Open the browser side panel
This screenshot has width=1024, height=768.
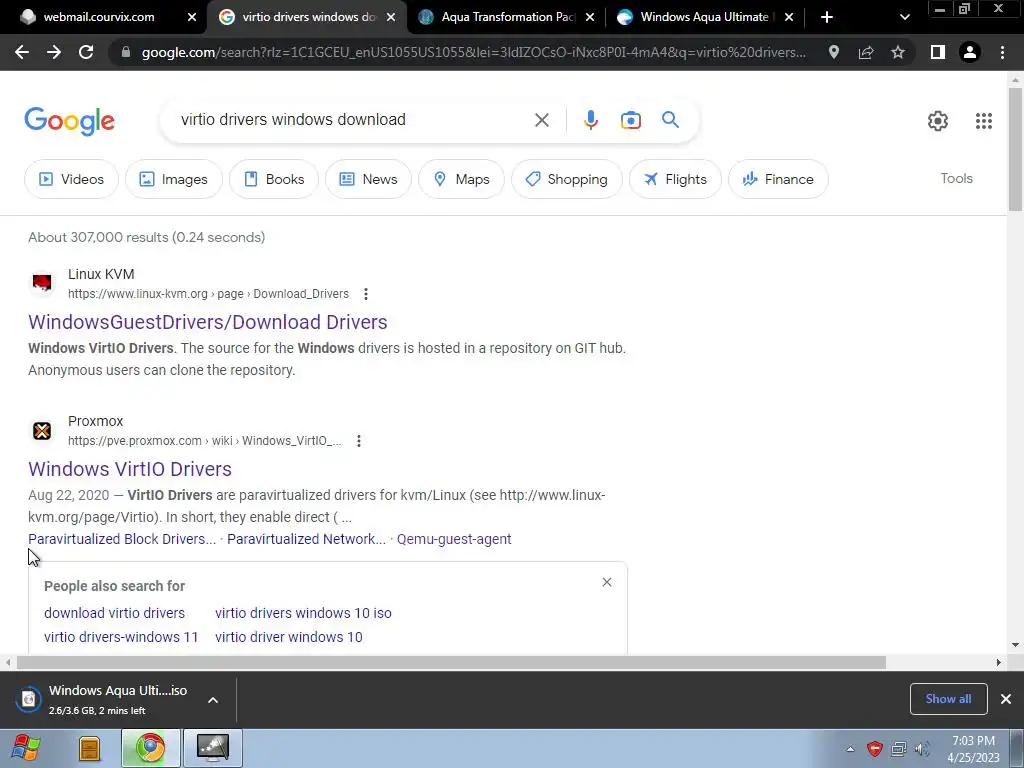[938, 52]
